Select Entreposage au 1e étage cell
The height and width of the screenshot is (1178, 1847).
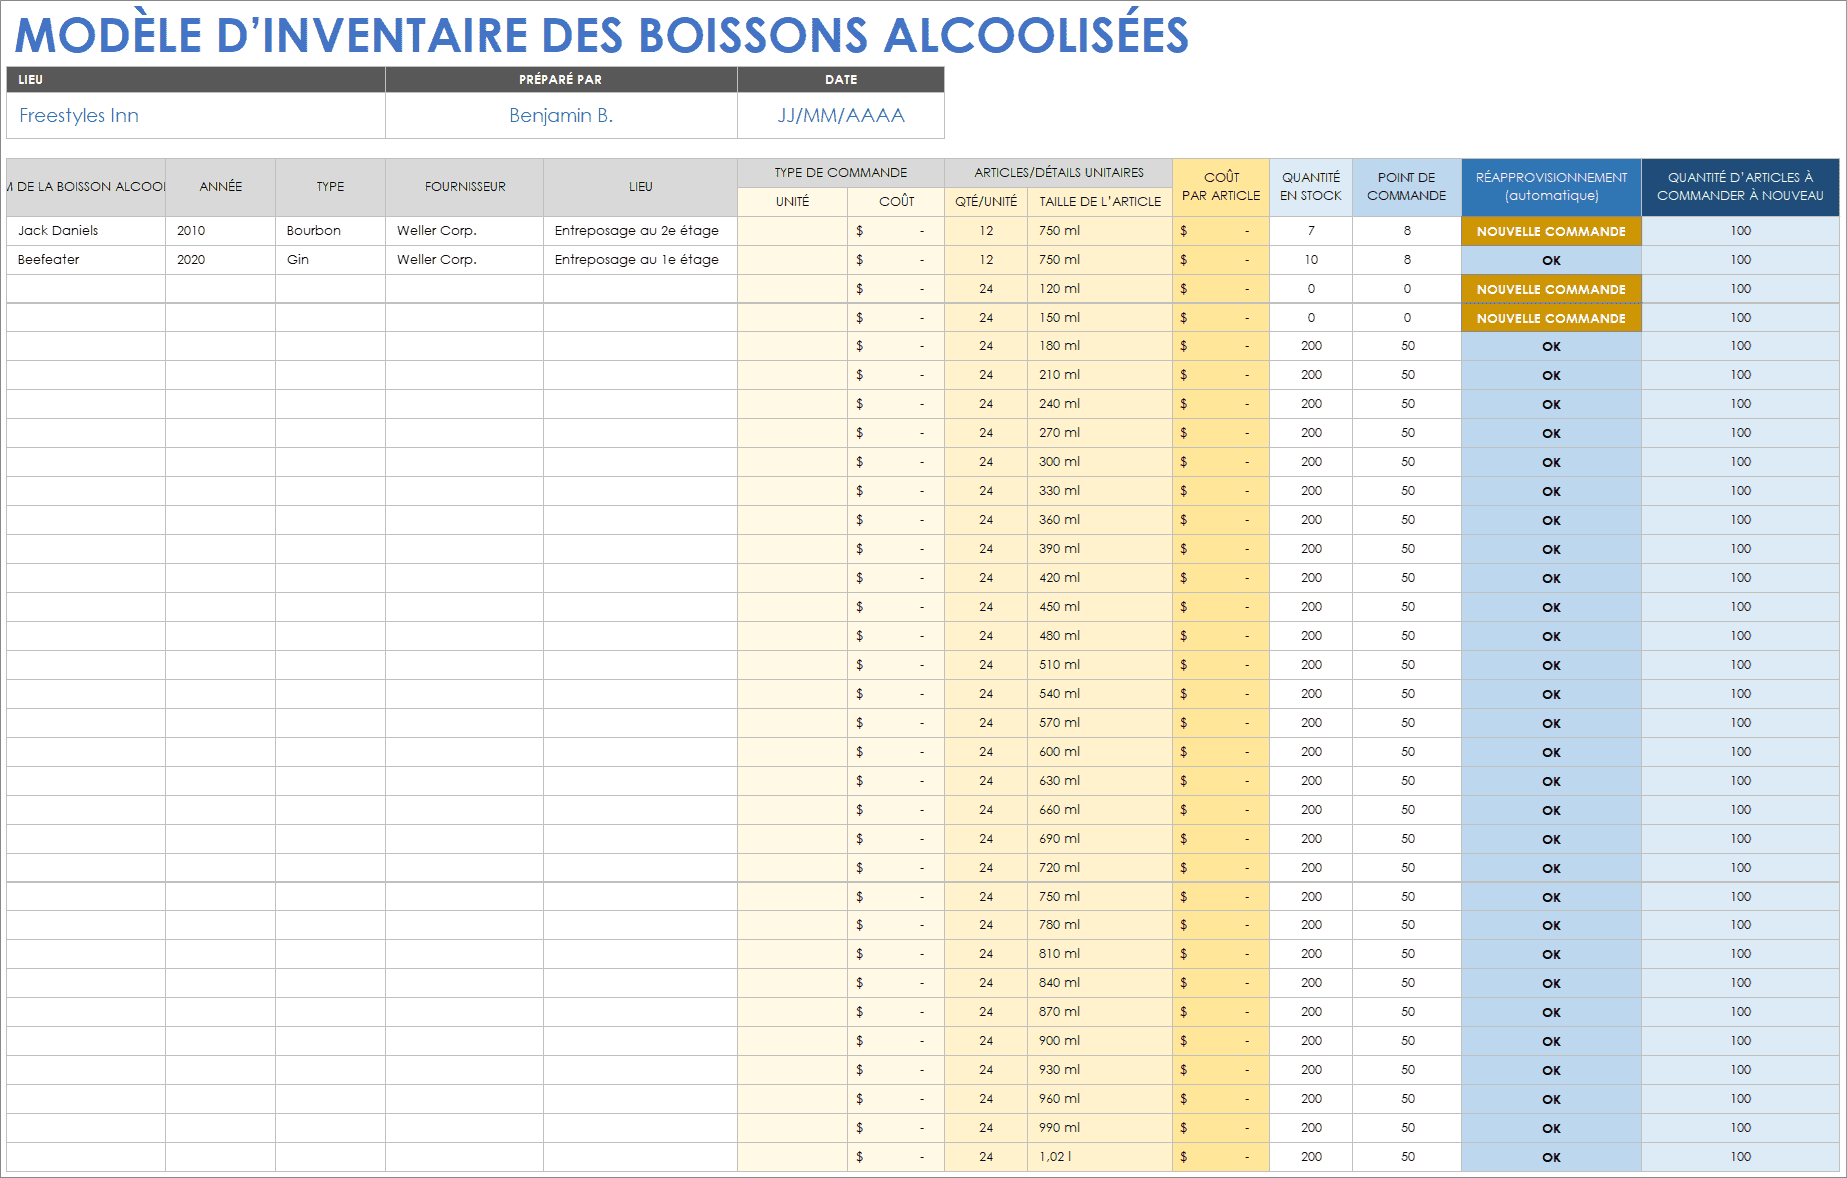click(641, 260)
